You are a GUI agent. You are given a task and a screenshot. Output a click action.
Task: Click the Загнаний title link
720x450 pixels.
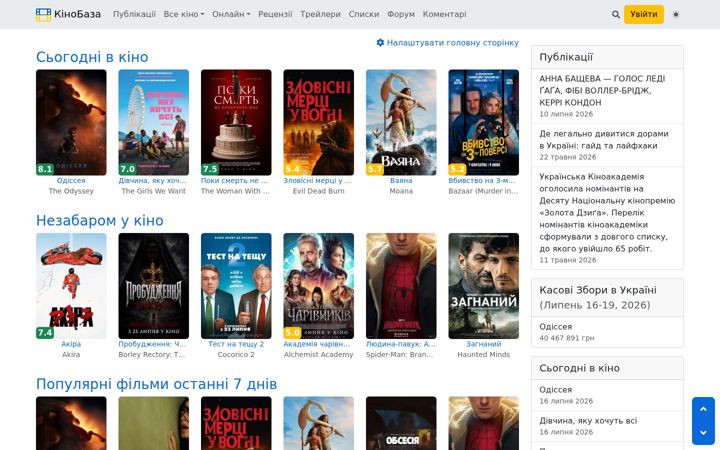484,344
